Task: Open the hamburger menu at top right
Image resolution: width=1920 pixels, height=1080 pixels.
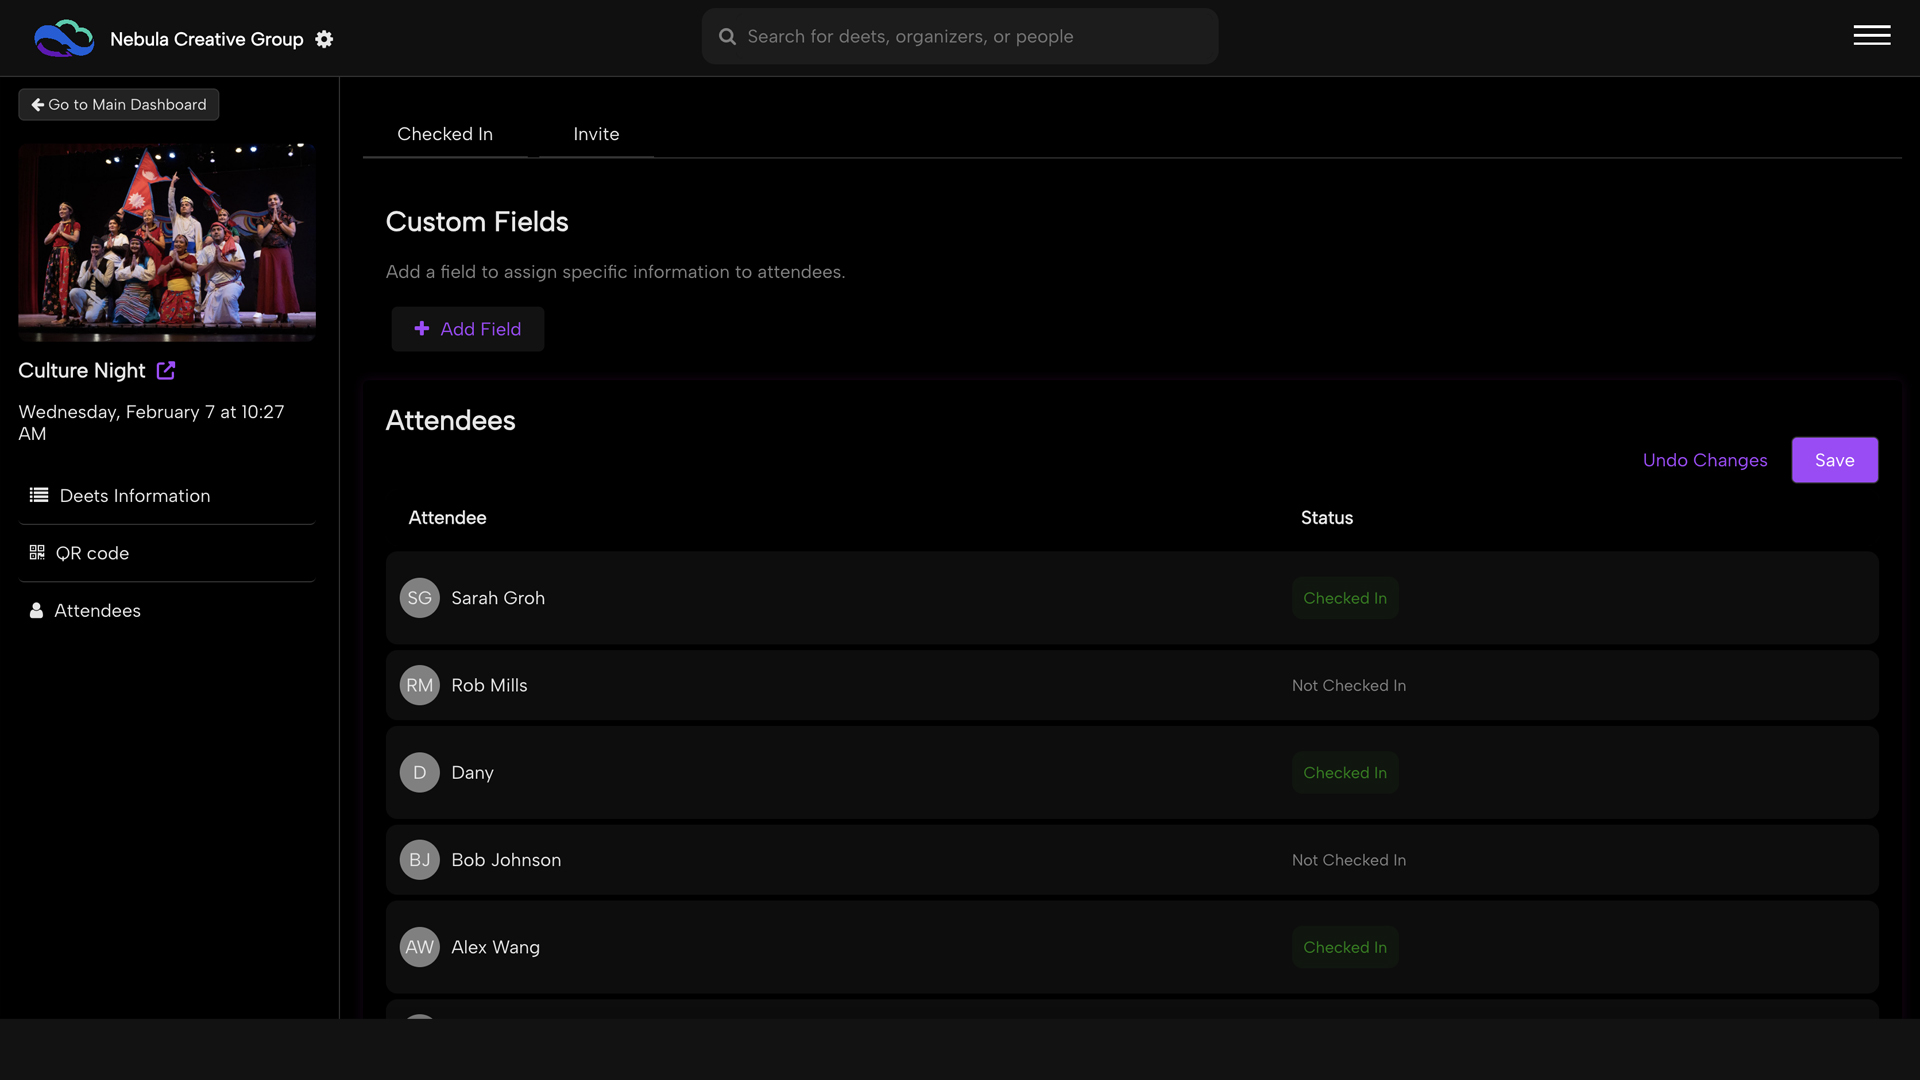Action: click(x=1871, y=36)
